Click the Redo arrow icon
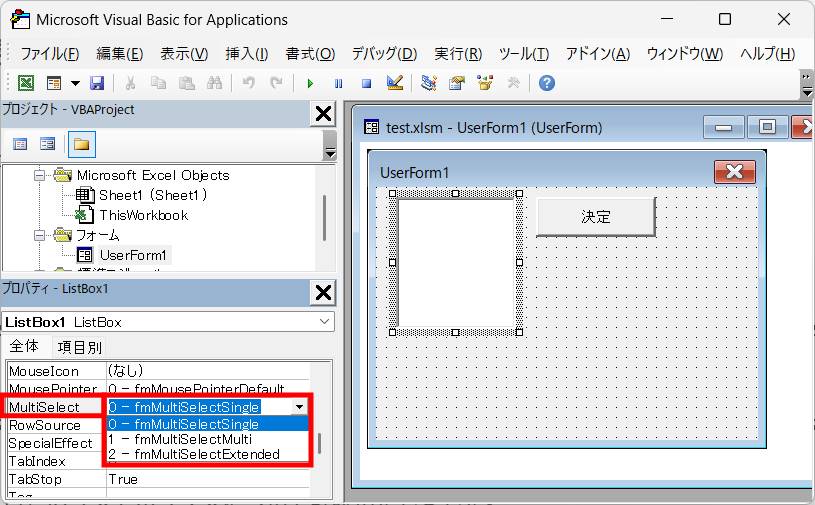Viewport: 815px width, 505px height. 277,83
